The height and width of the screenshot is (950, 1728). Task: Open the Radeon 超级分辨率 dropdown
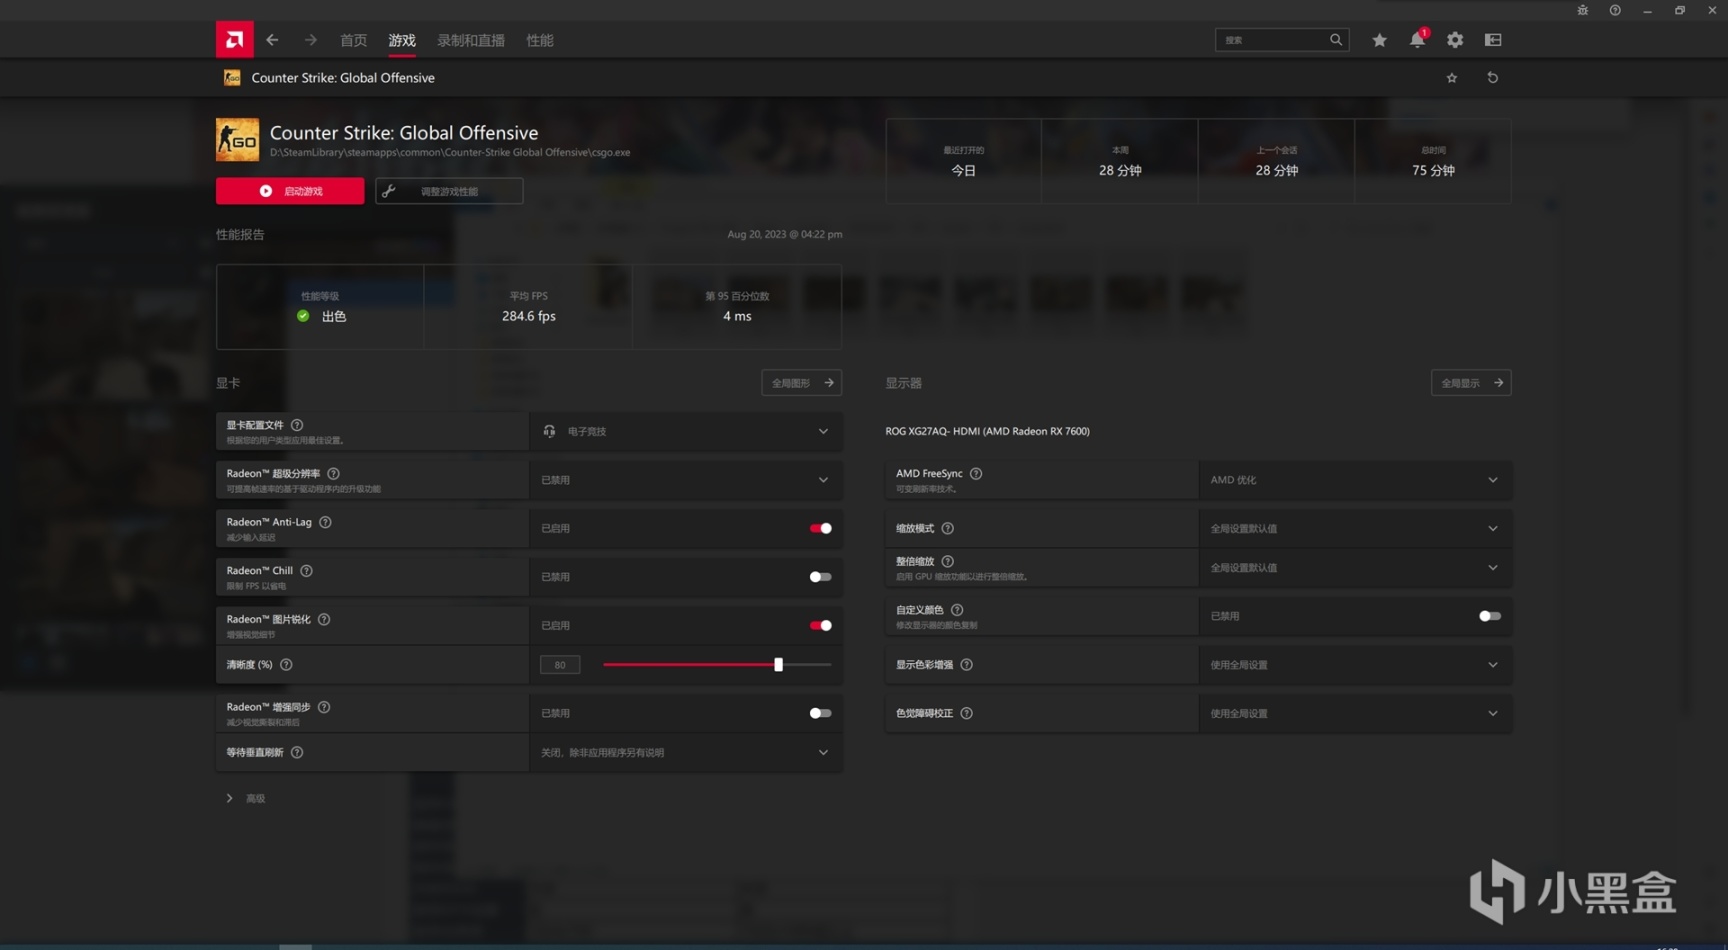point(686,480)
